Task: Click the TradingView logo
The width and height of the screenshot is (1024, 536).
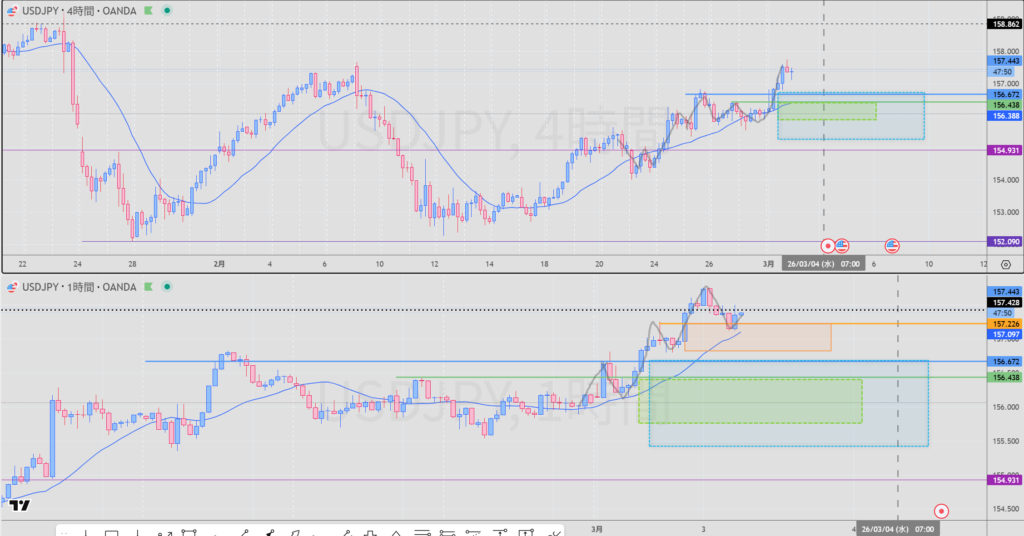Action: 18,506
